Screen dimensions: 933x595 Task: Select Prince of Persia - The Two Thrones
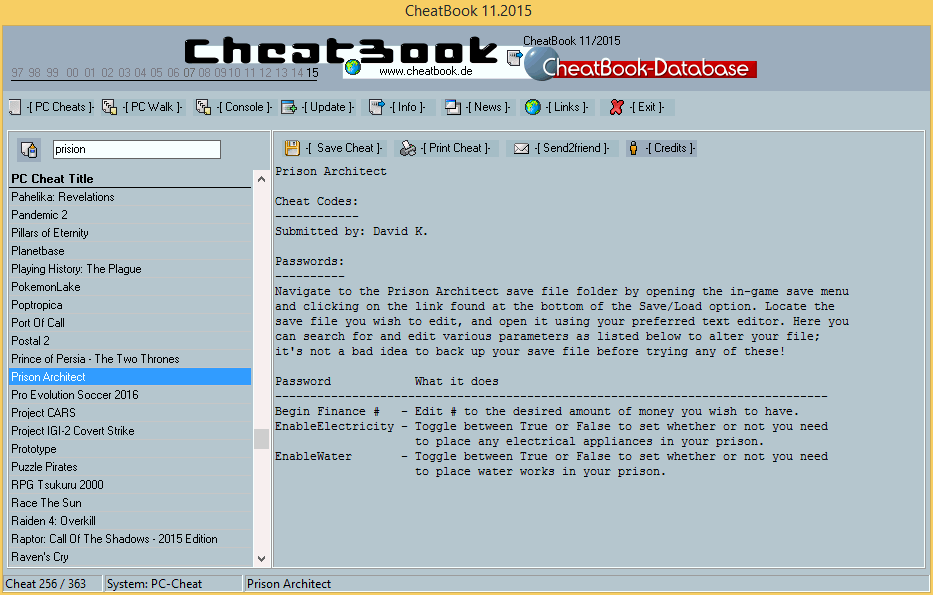[95, 359]
